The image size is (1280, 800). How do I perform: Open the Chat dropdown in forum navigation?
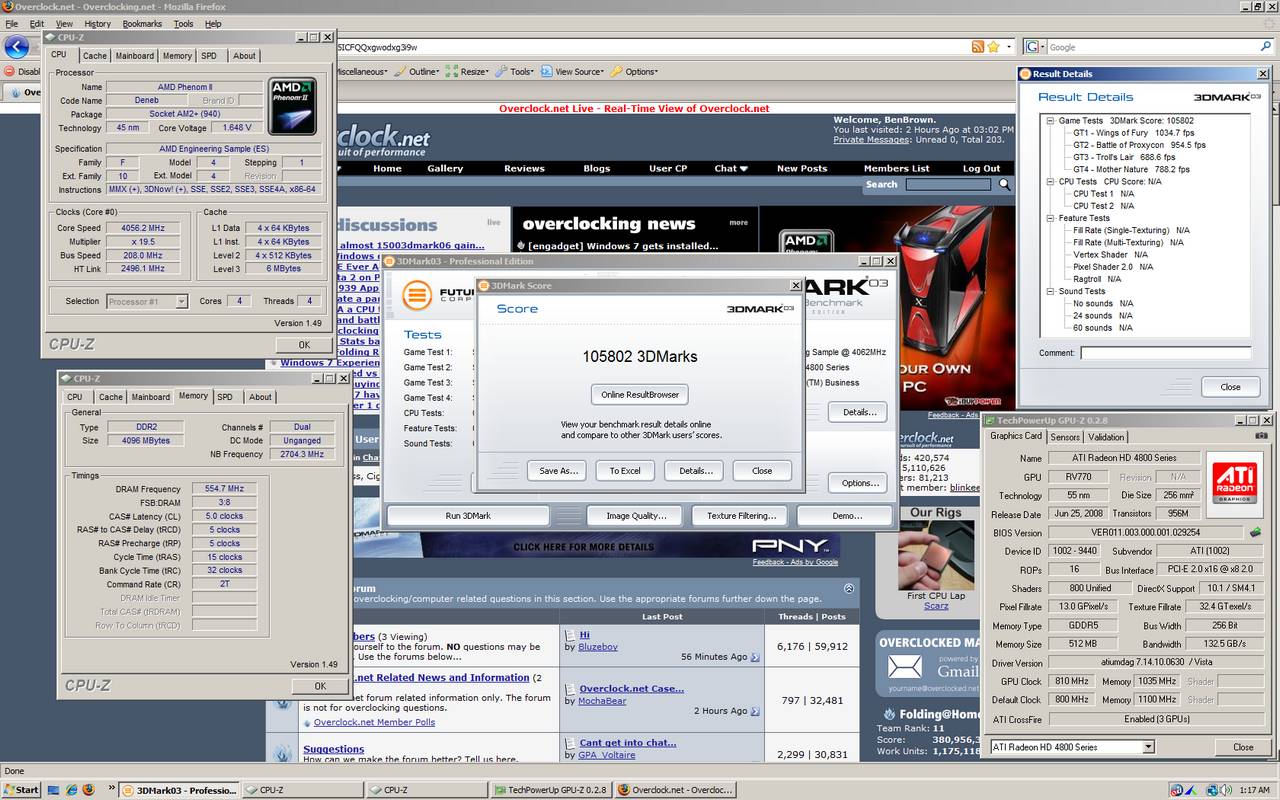pos(731,168)
